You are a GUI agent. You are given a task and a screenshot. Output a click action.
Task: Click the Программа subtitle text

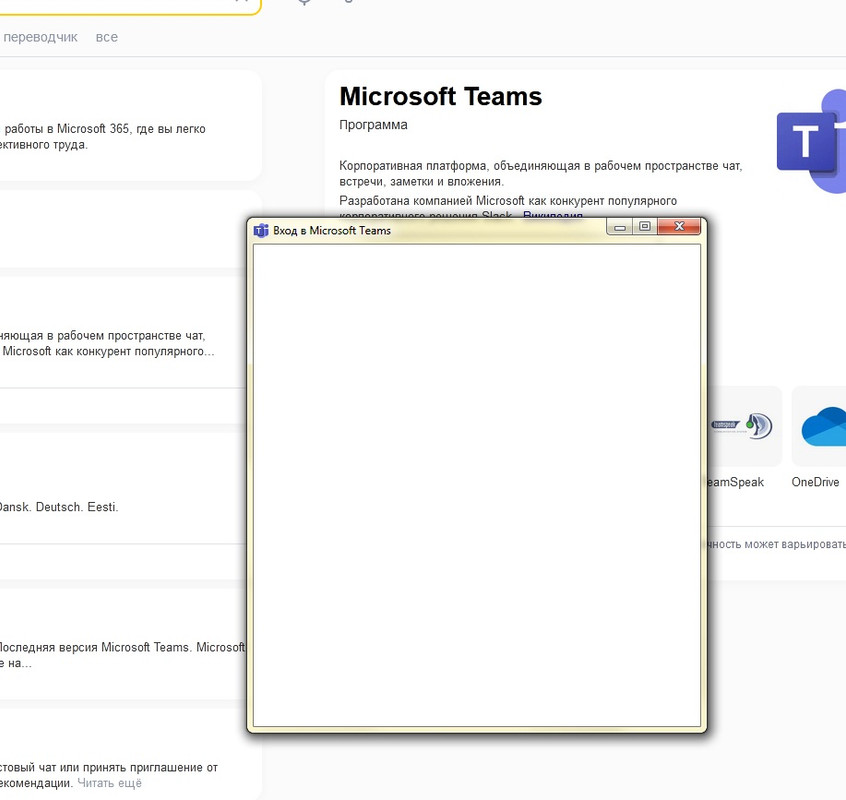373,125
